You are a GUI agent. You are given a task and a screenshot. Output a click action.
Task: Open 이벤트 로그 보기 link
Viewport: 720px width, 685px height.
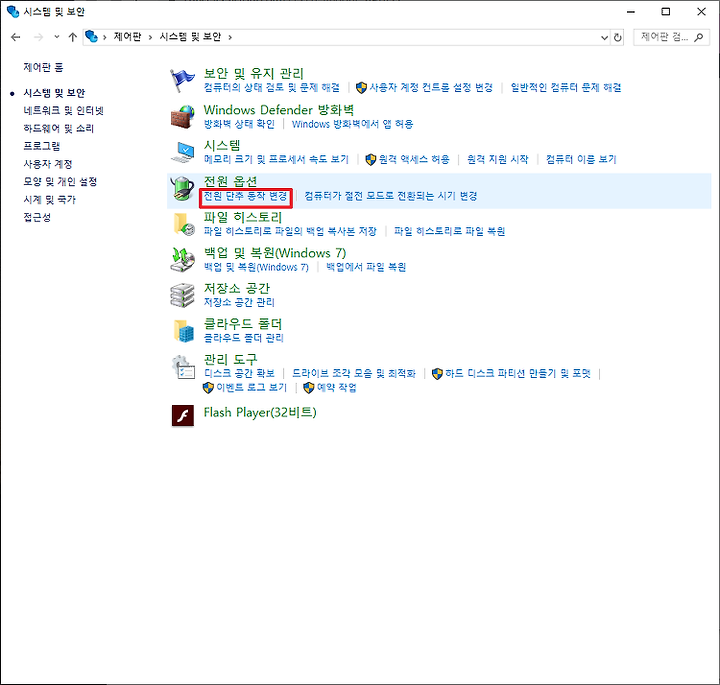[x=251, y=387]
